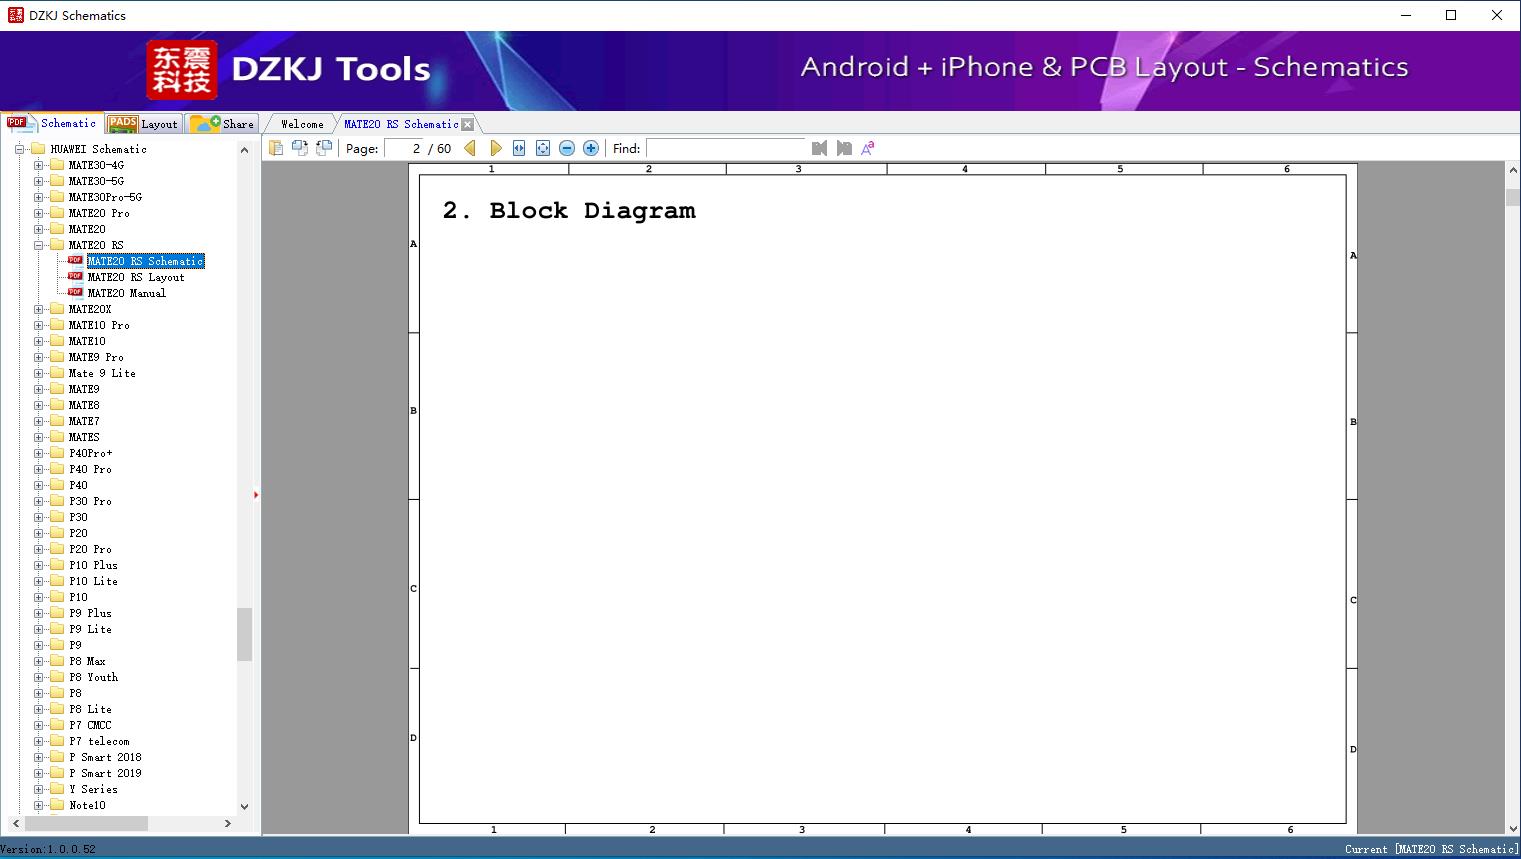The width and height of the screenshot is (1521, 859).
Task: Click the folder icon next to HUAWEI Schematic
Action: click(38, 149)
